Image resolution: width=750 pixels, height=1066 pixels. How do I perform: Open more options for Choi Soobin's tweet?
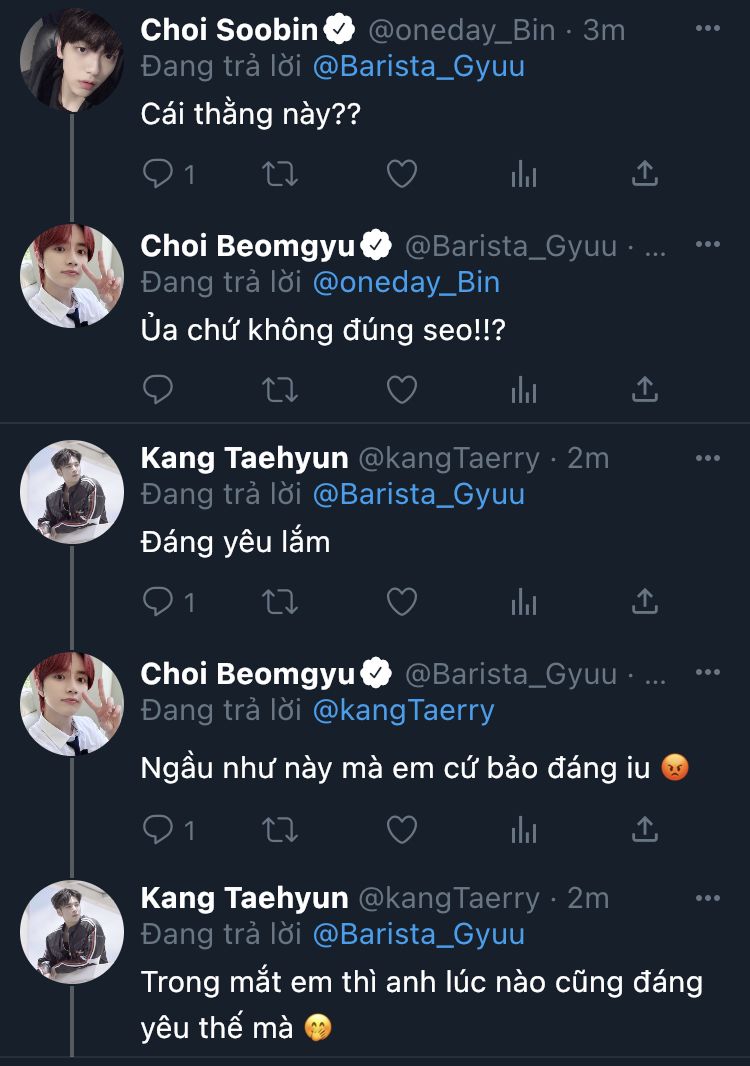707,29
